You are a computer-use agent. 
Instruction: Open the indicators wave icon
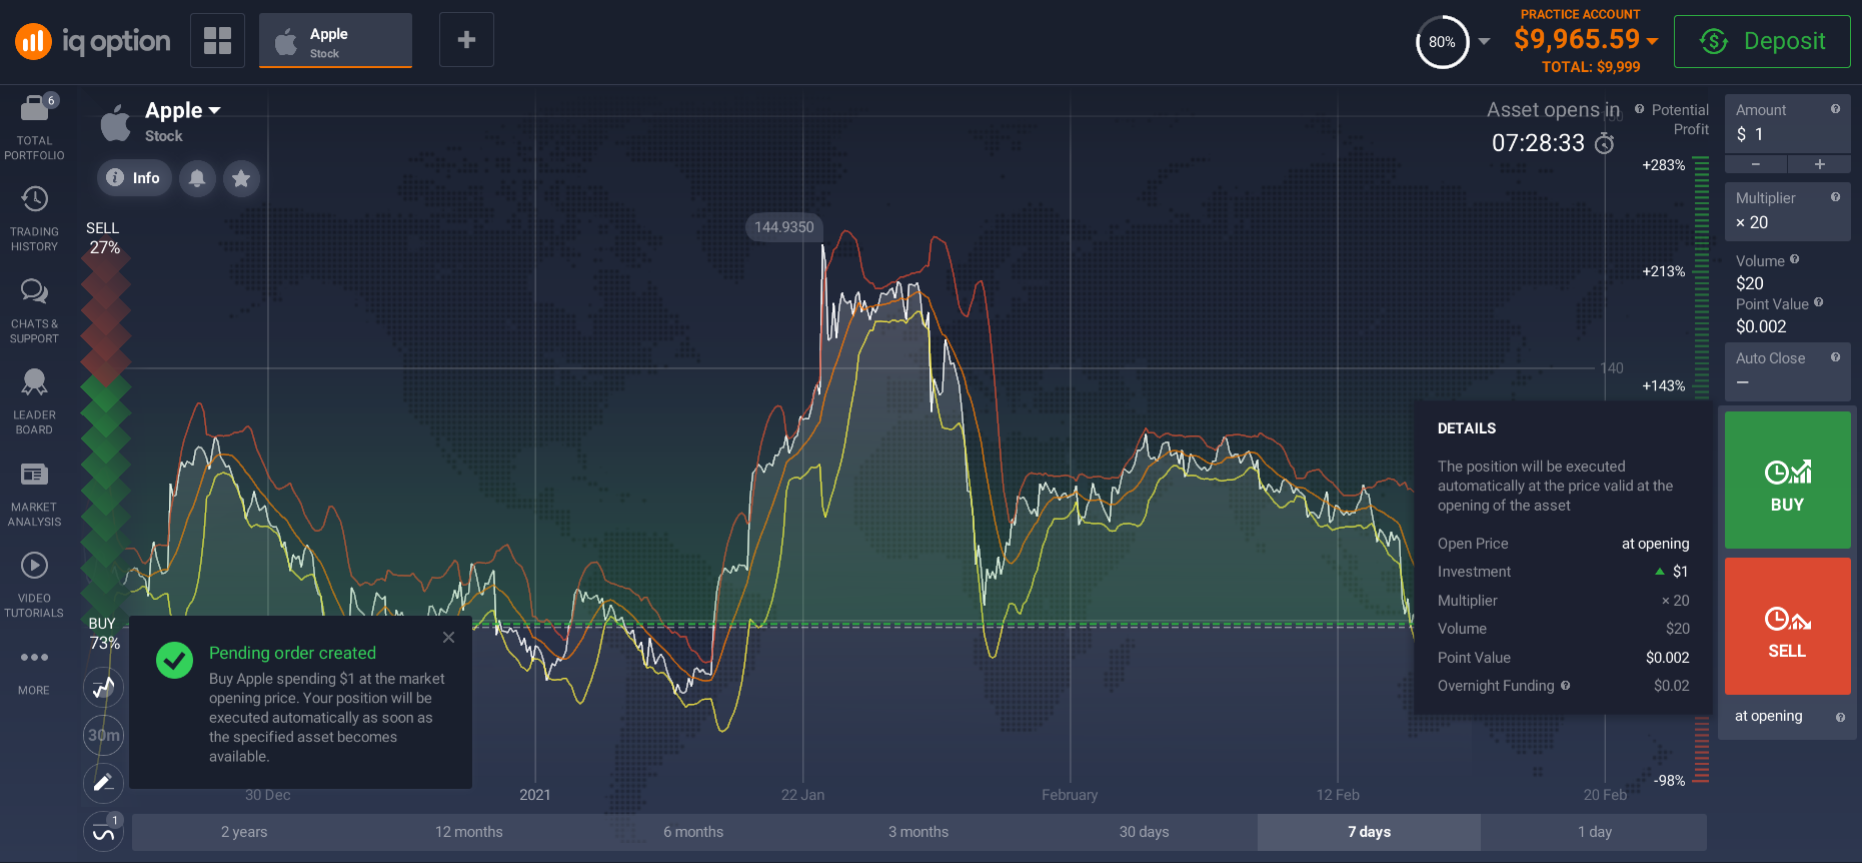pyautogui.click(x=103, y=832)
